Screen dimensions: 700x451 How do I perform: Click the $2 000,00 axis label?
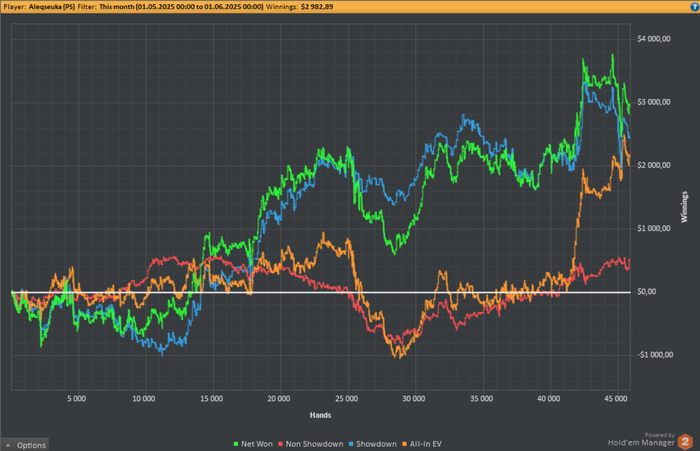[654, 165]
